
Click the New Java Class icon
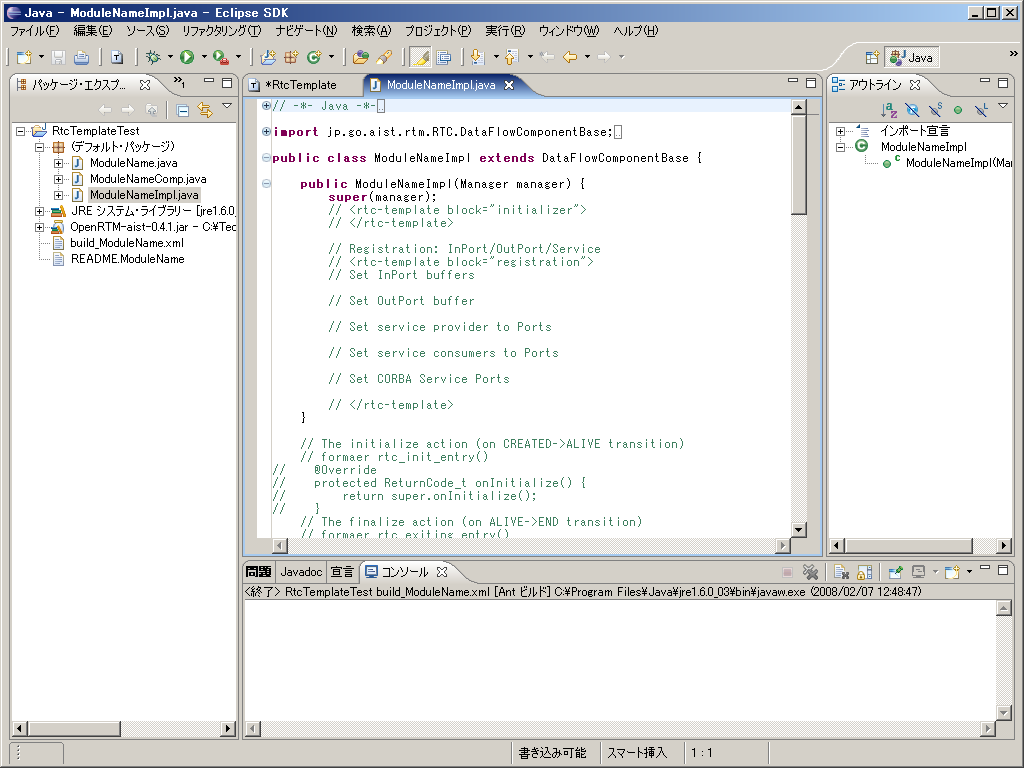click(x=314, y=57)
